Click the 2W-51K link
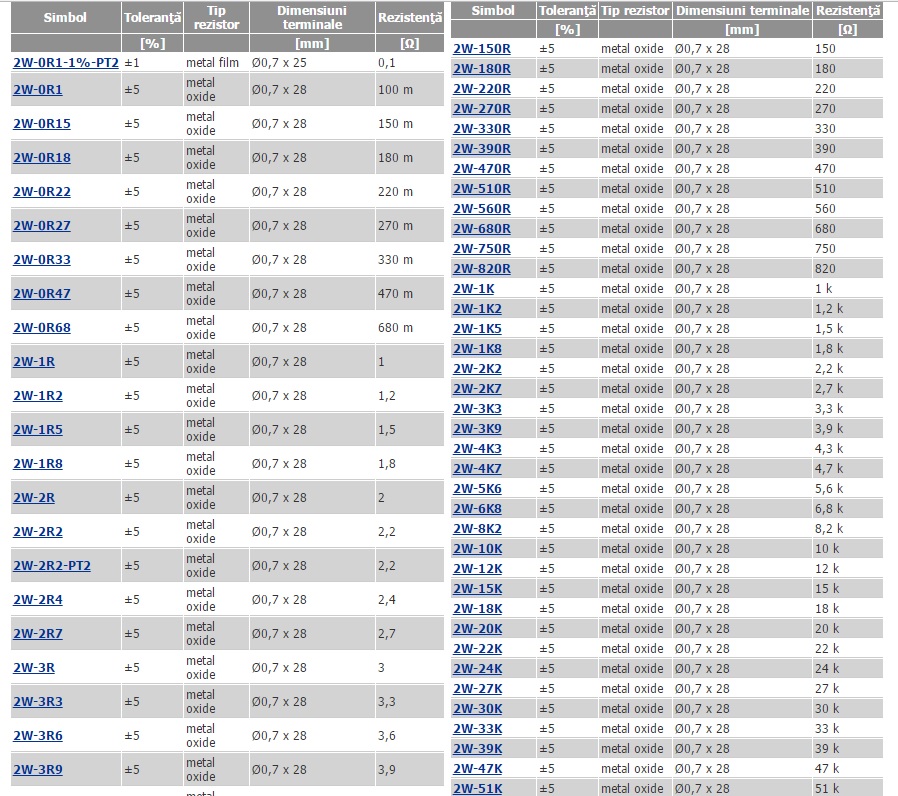The image size is (898, 796). pyautogui.click(x=478, y=789)
